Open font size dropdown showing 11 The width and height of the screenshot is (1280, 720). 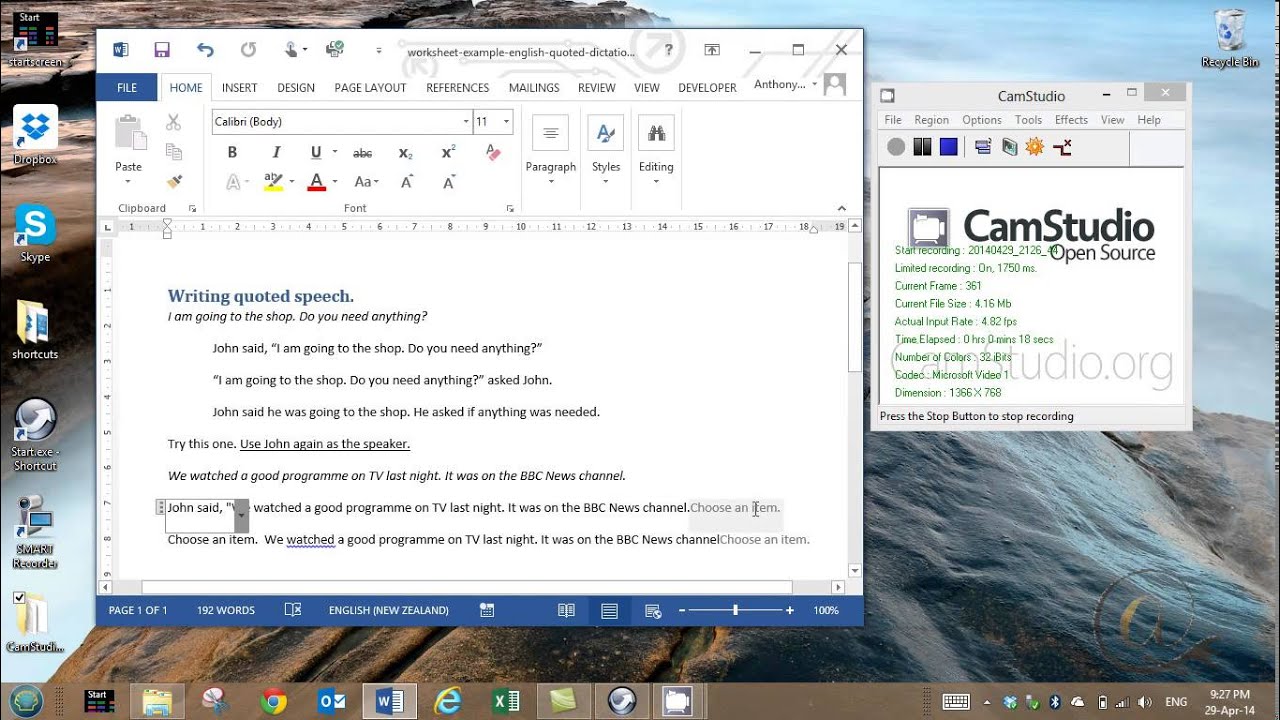click(x=506, y=122)
